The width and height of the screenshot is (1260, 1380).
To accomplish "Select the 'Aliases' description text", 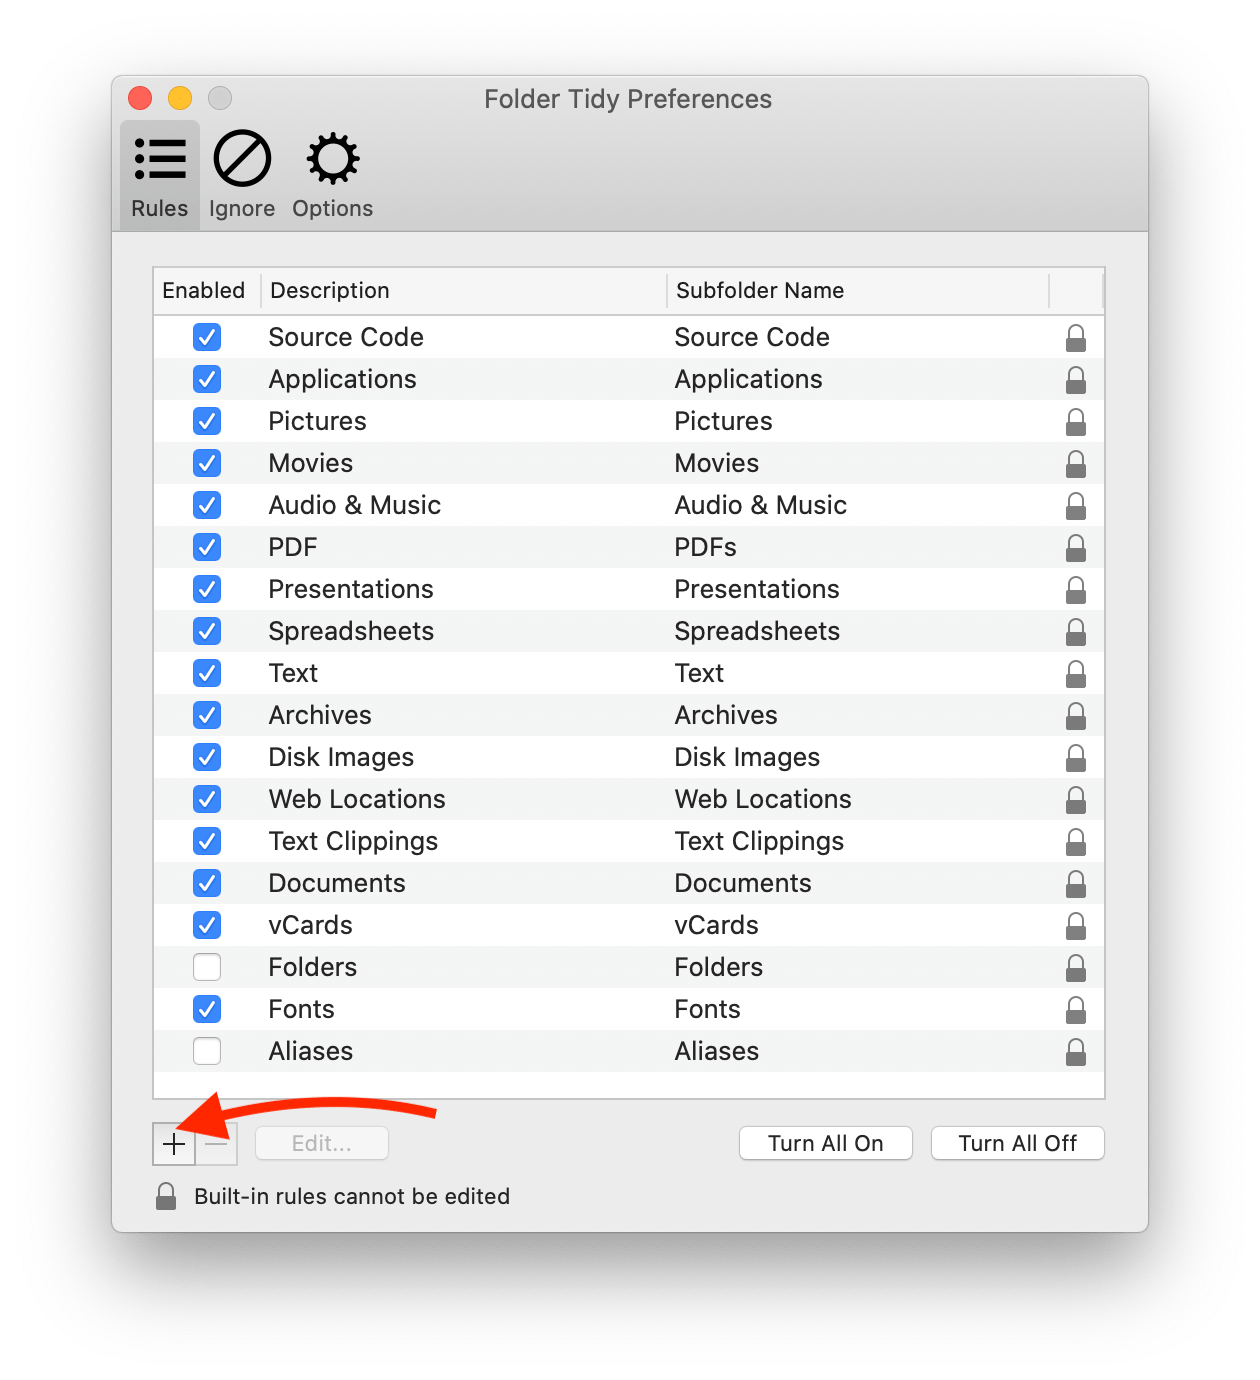I will point(311,1051).
